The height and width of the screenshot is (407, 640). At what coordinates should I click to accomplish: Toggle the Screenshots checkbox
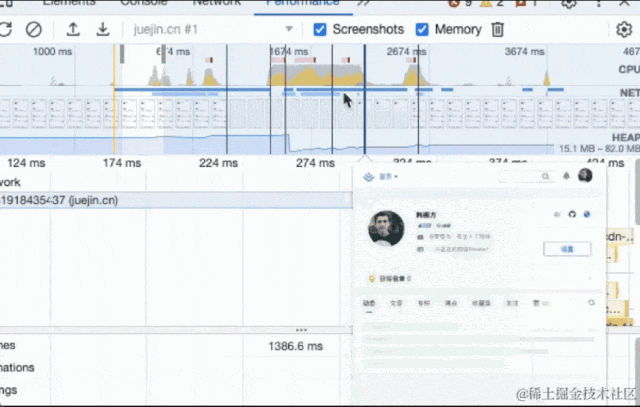tap(320, 29)
